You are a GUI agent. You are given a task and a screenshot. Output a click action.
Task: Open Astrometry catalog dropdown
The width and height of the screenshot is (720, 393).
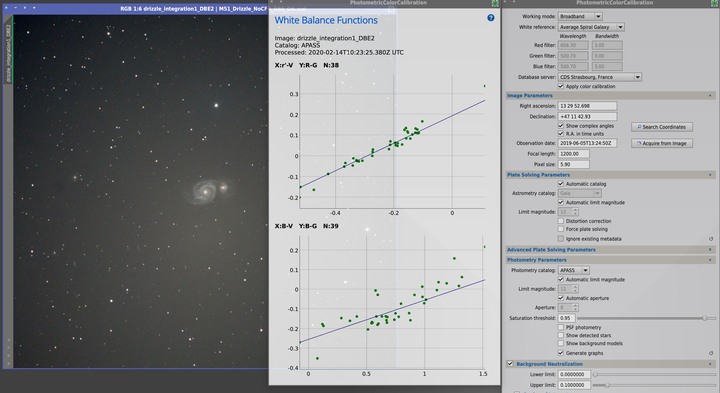coord(579,193)
